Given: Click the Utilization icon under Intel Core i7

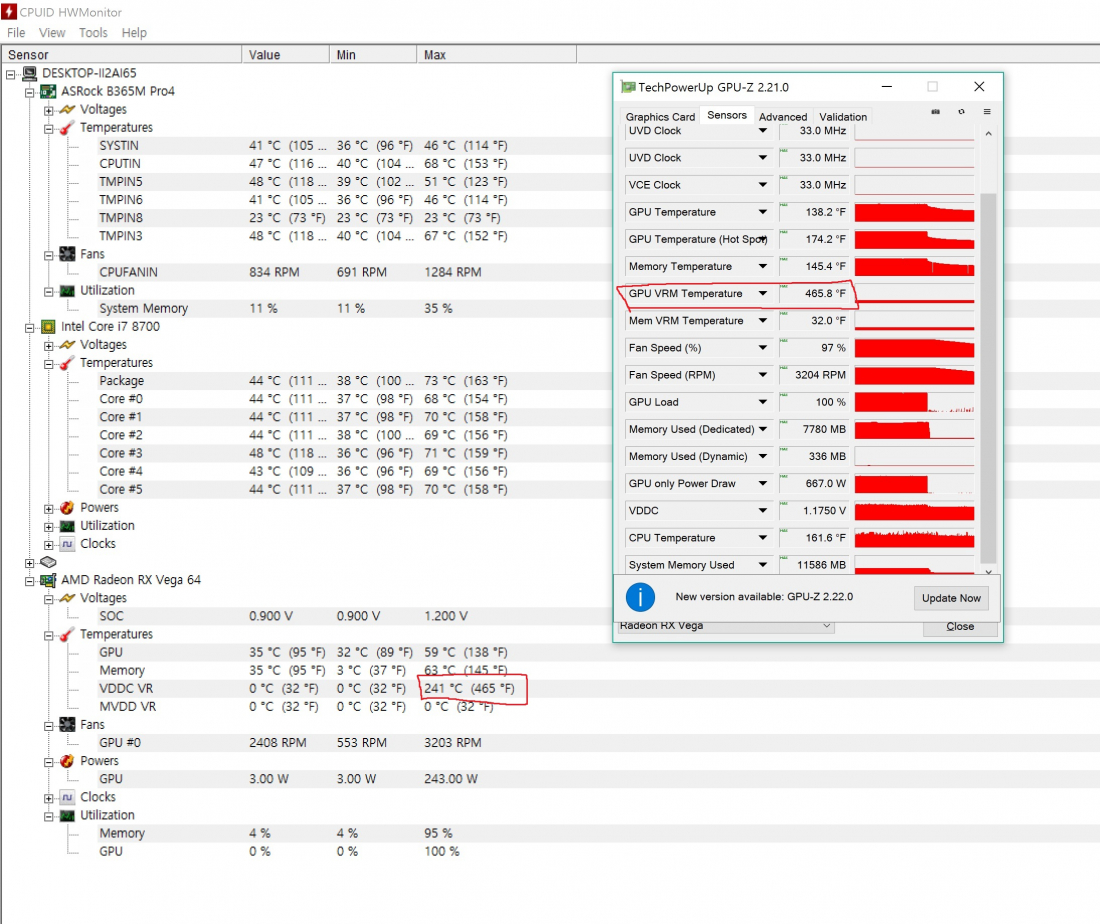Looking at the screenshot, I should coord(67,525).
